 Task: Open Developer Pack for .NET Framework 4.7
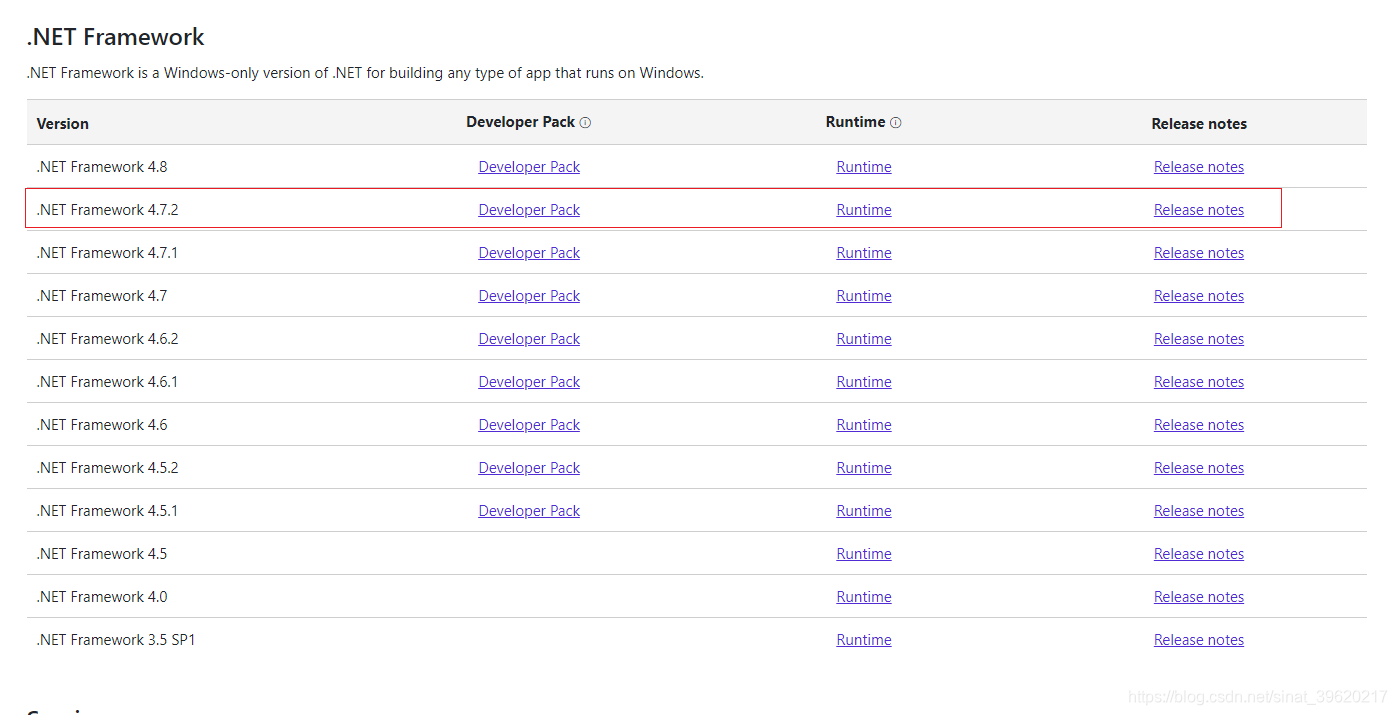point(529,296)
